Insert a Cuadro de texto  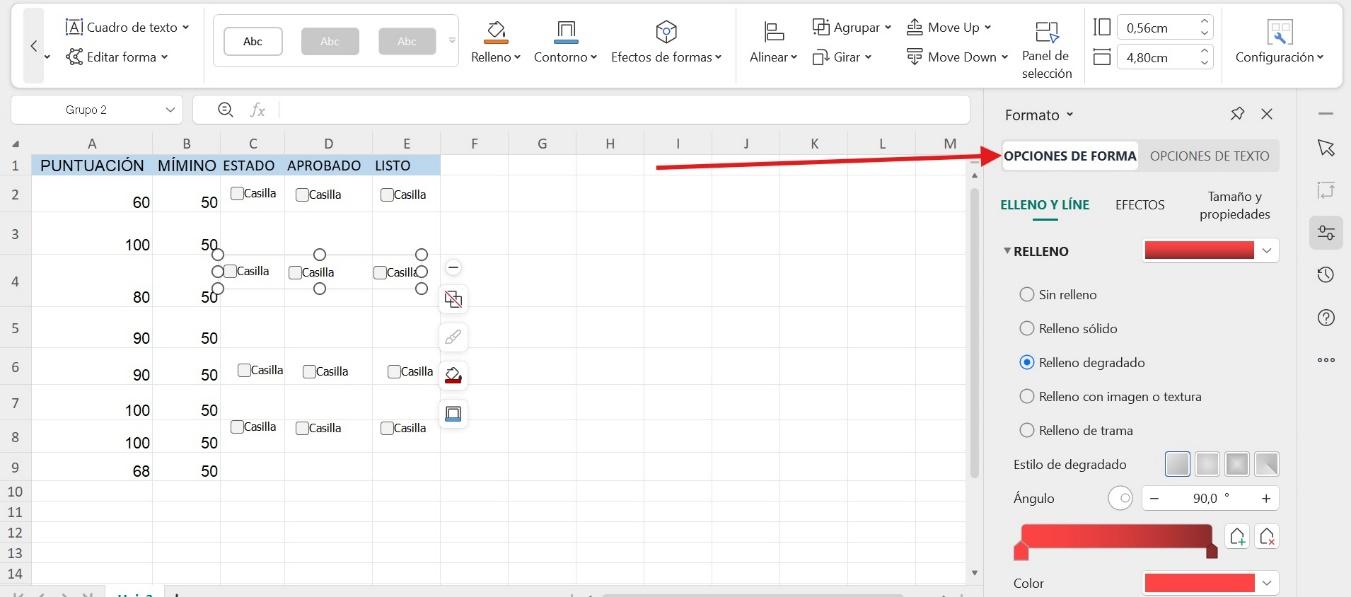pyautogui.click(x=127, y=27)
